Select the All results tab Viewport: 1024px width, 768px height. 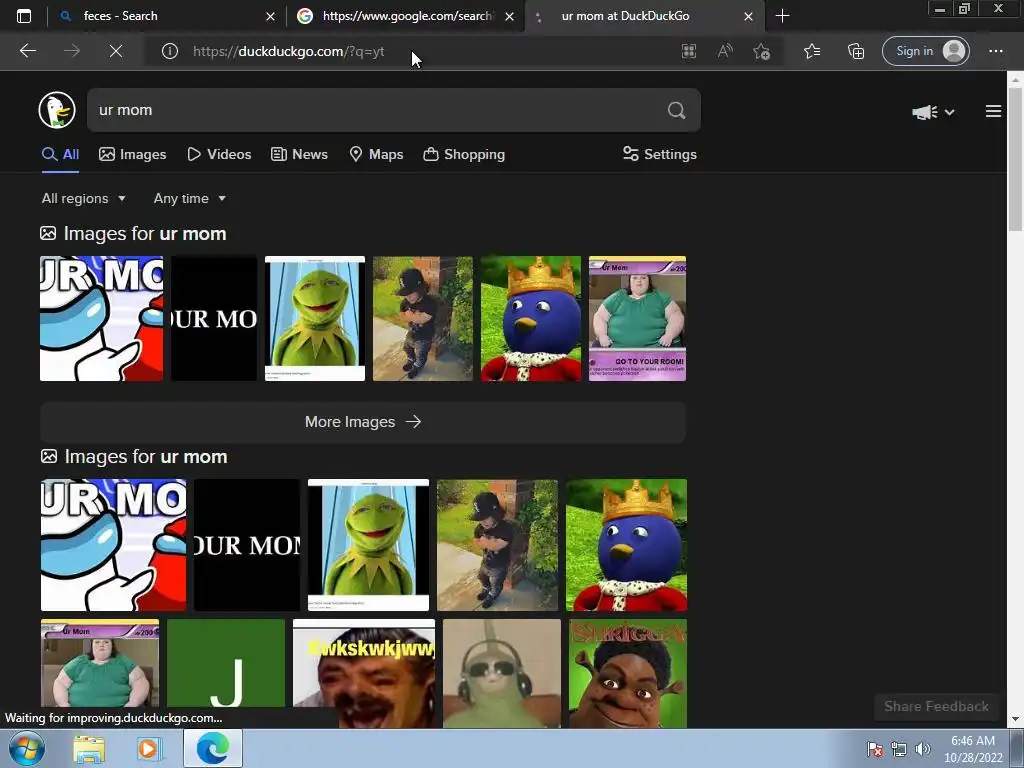60,155
